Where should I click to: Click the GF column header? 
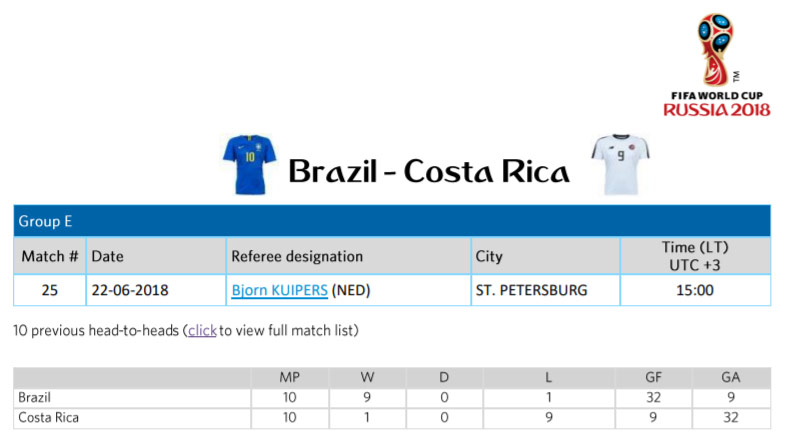tap(654, 377)
